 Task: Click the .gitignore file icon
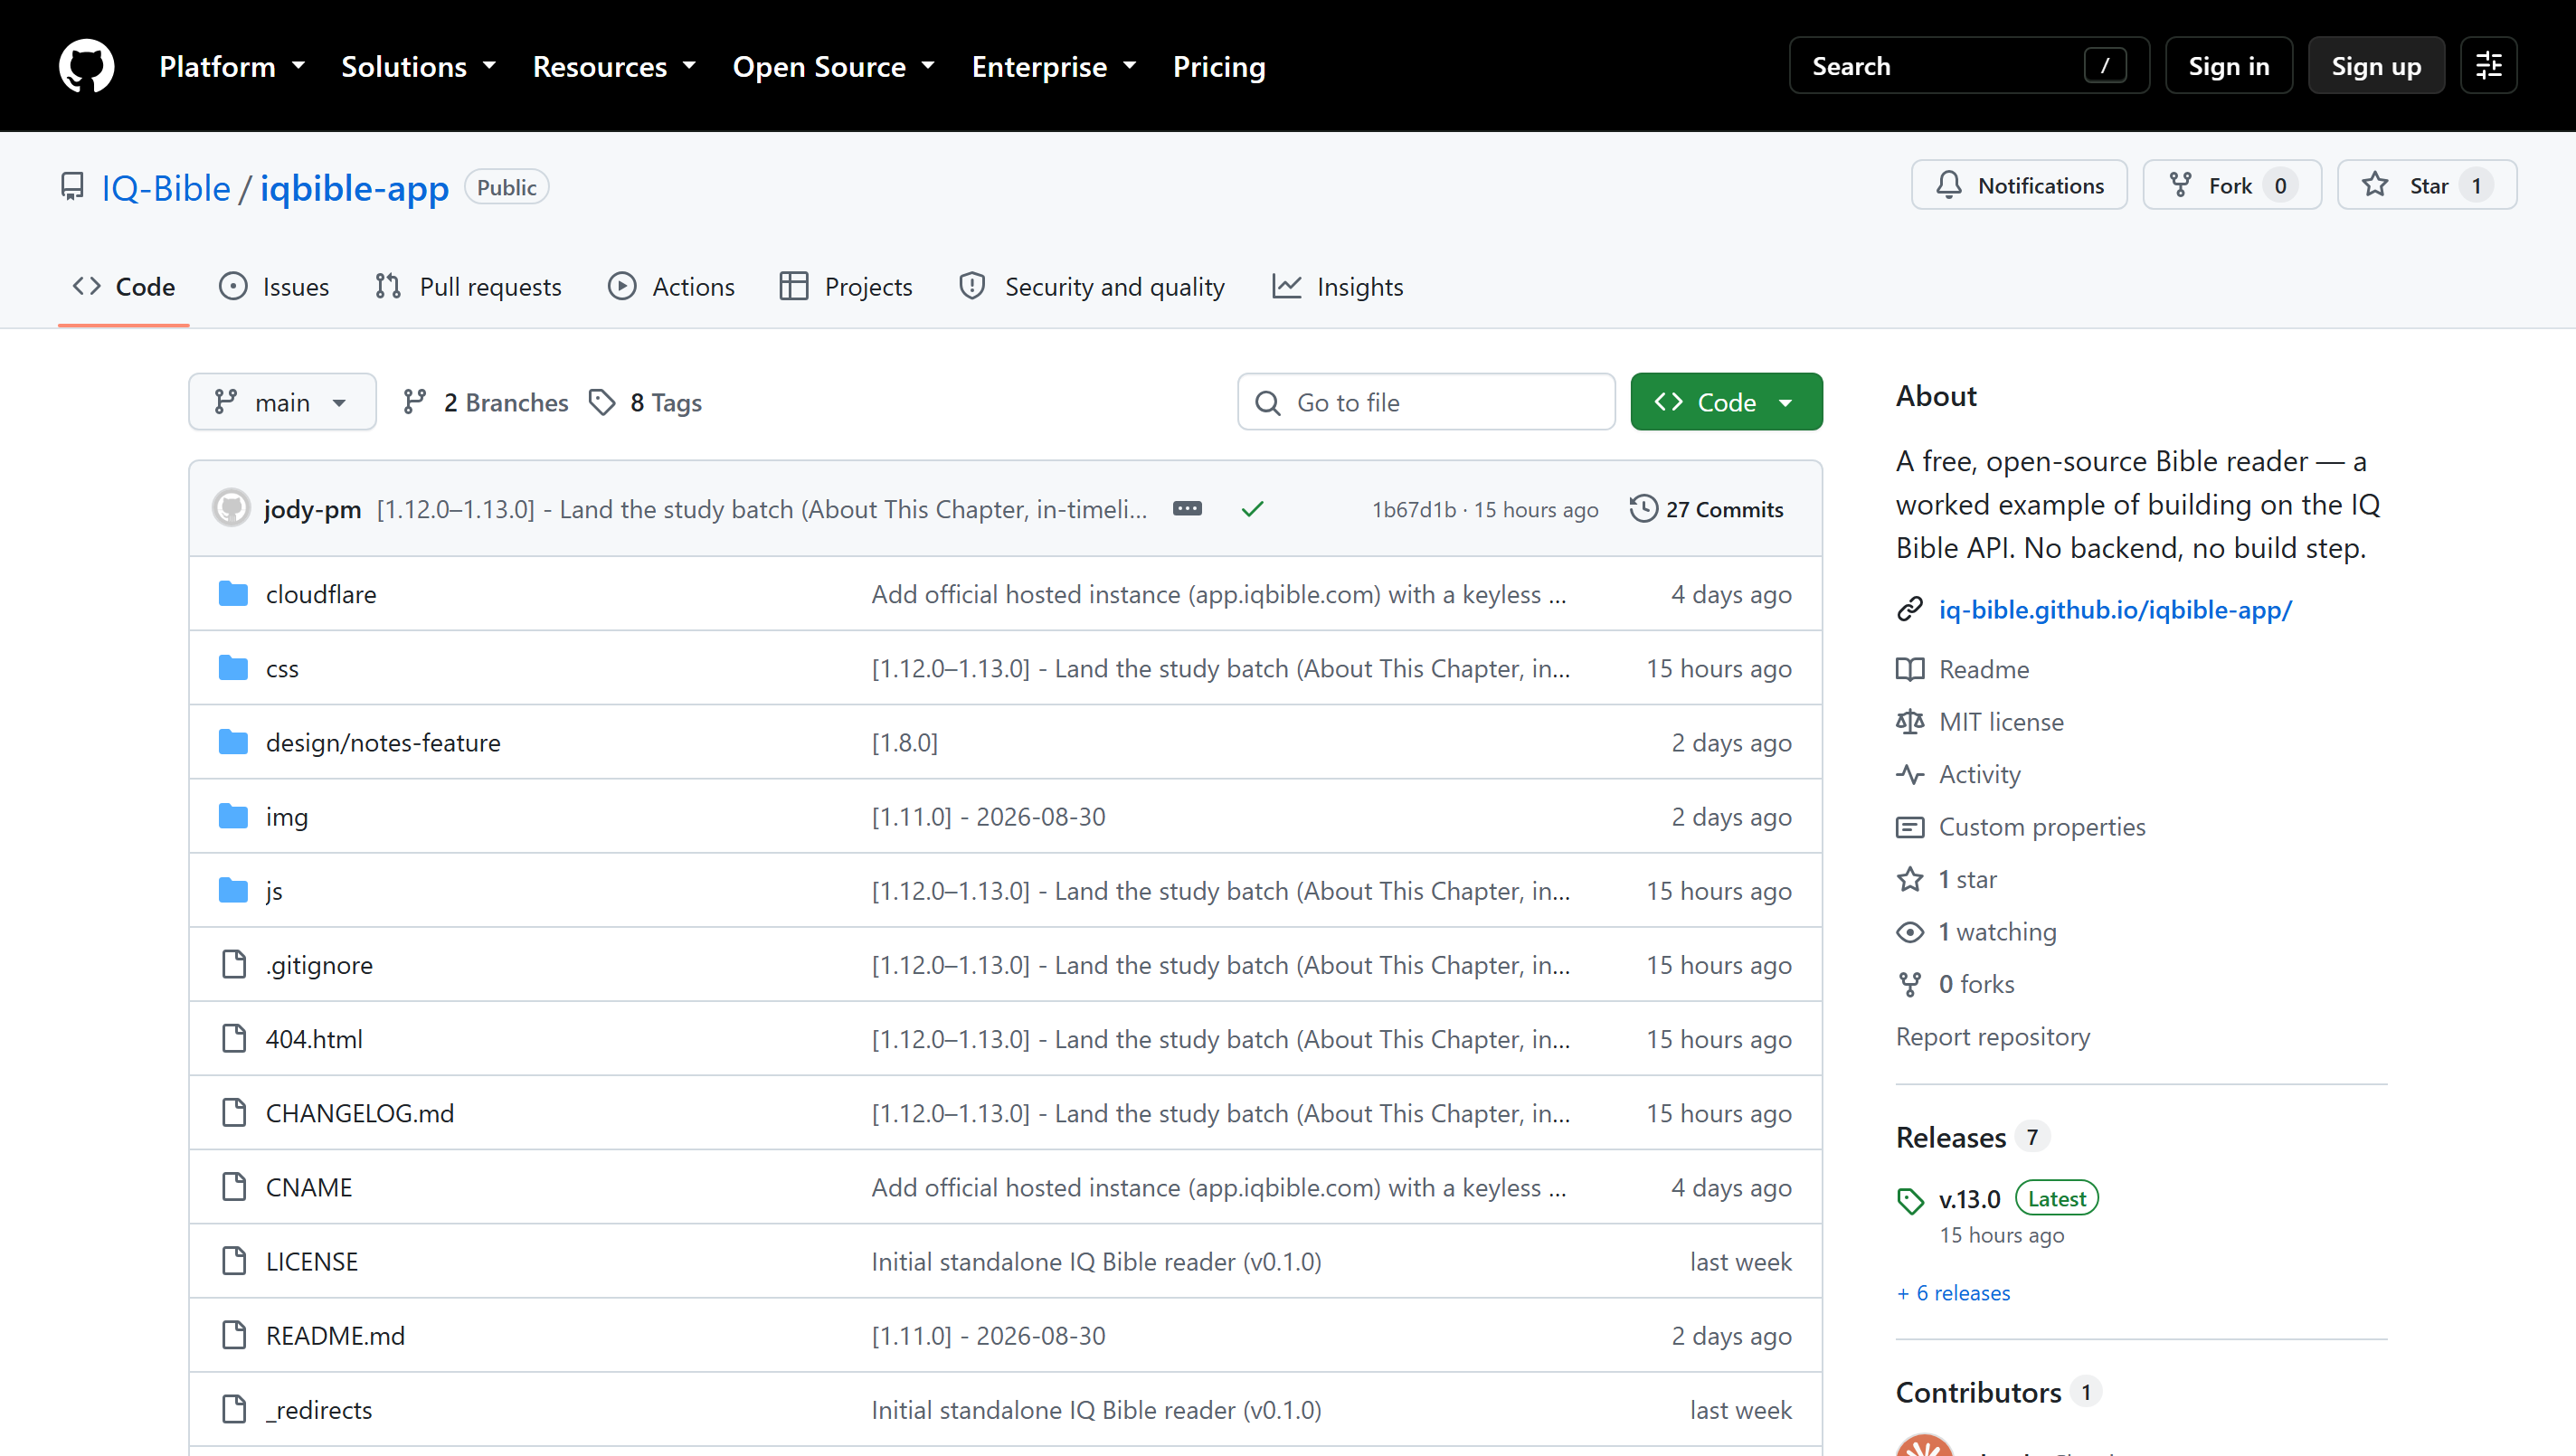tap(234, 965)
